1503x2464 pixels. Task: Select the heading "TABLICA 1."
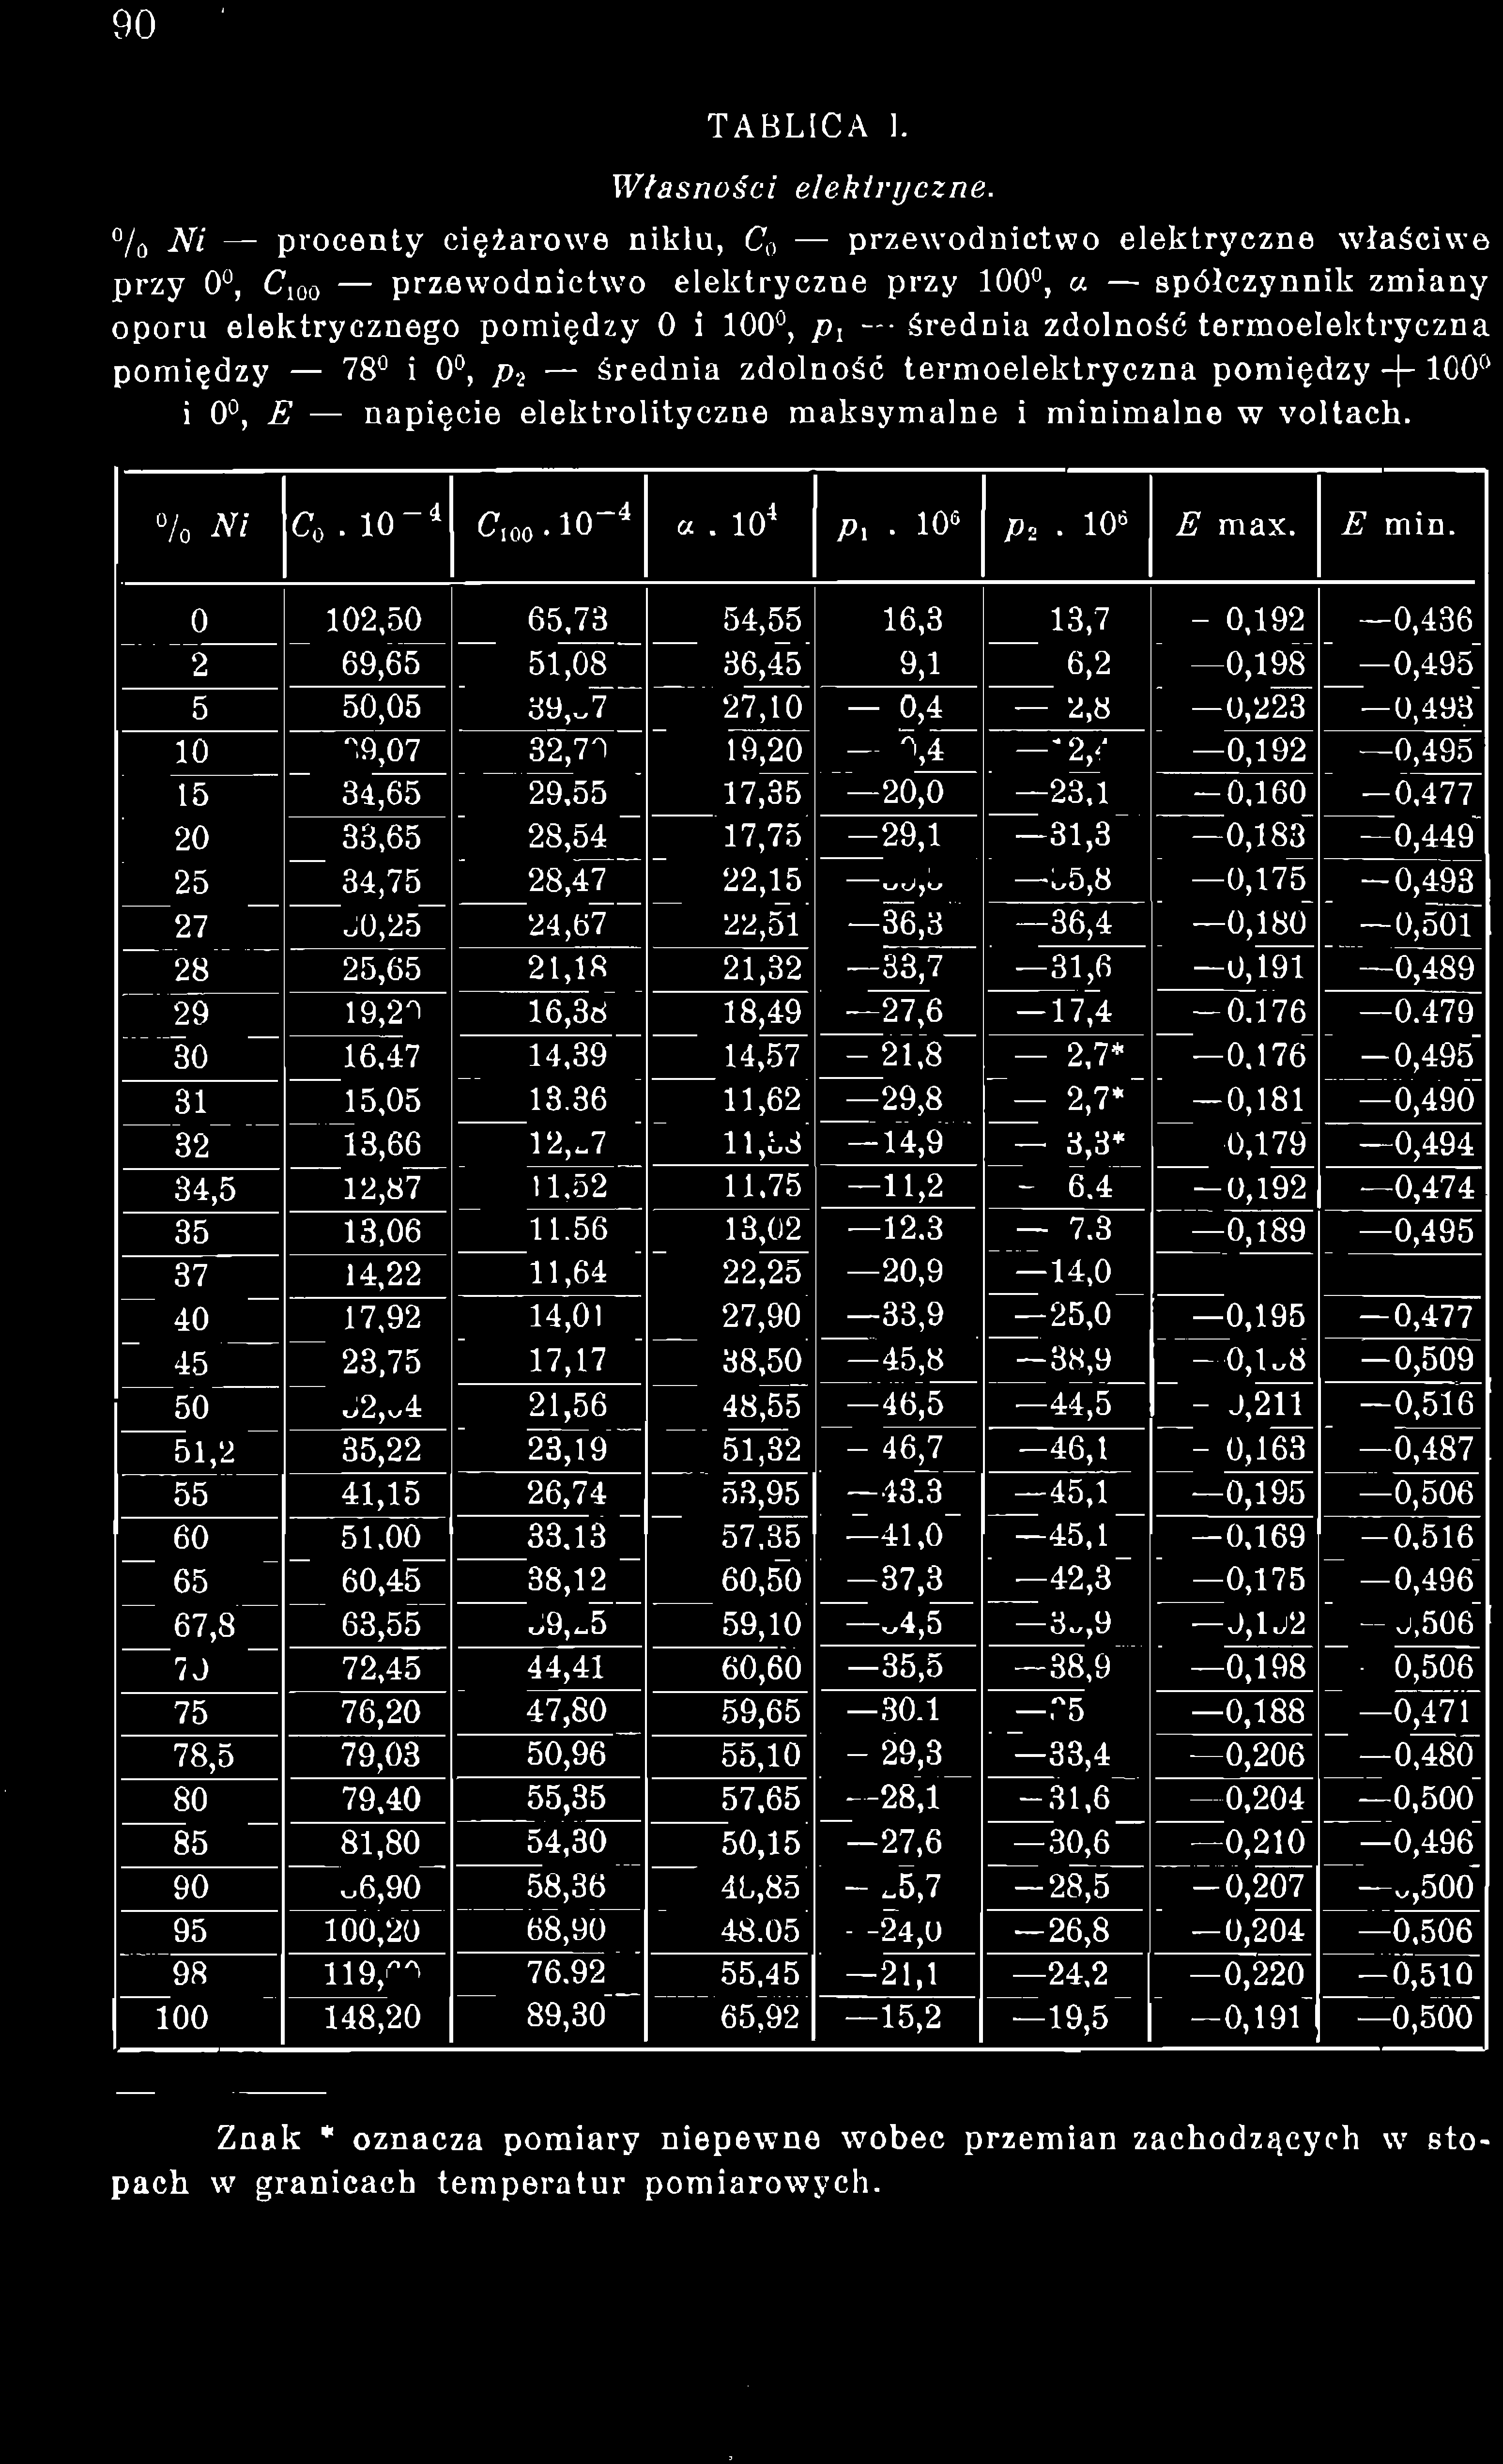808,126
